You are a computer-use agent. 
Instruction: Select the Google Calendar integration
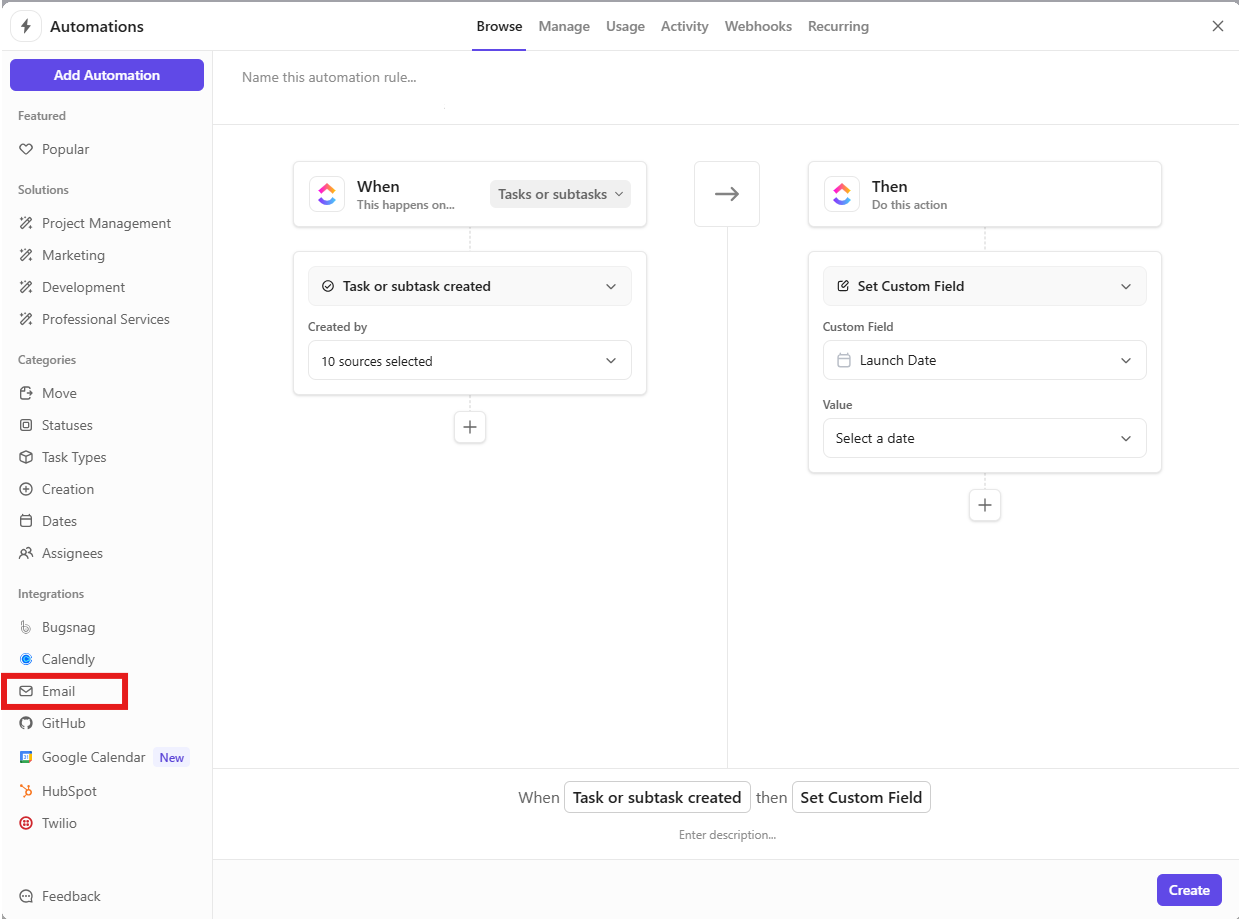(x=93, y=757)
